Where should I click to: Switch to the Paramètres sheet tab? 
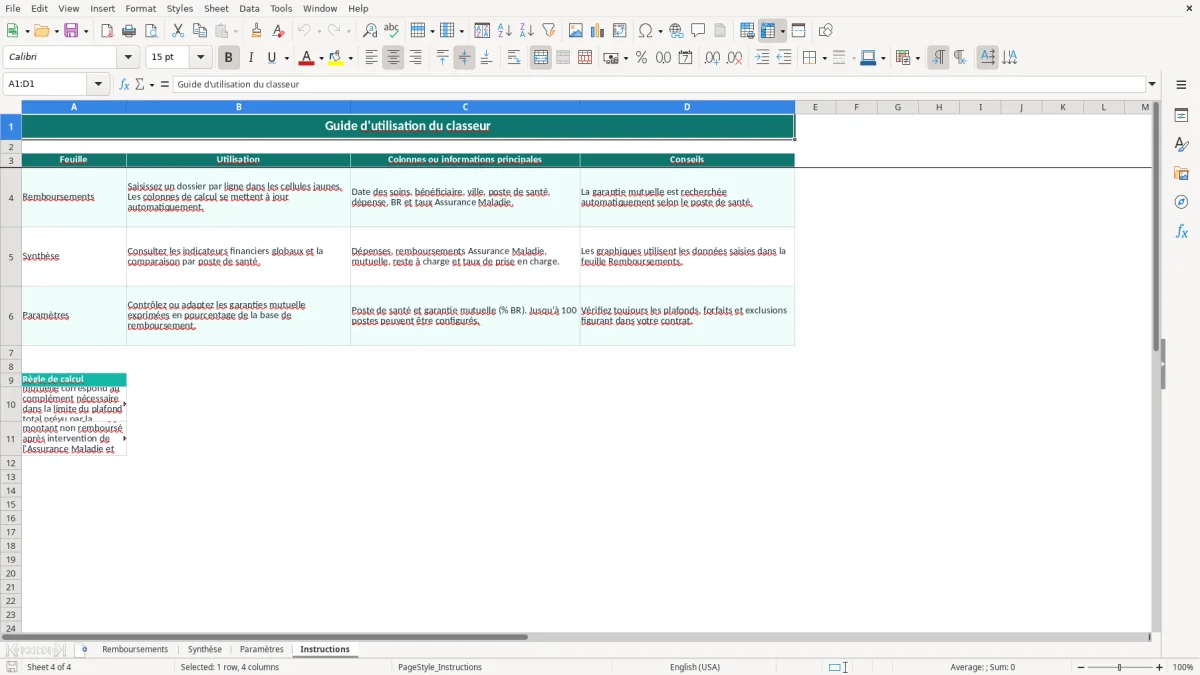pos(262,649)
